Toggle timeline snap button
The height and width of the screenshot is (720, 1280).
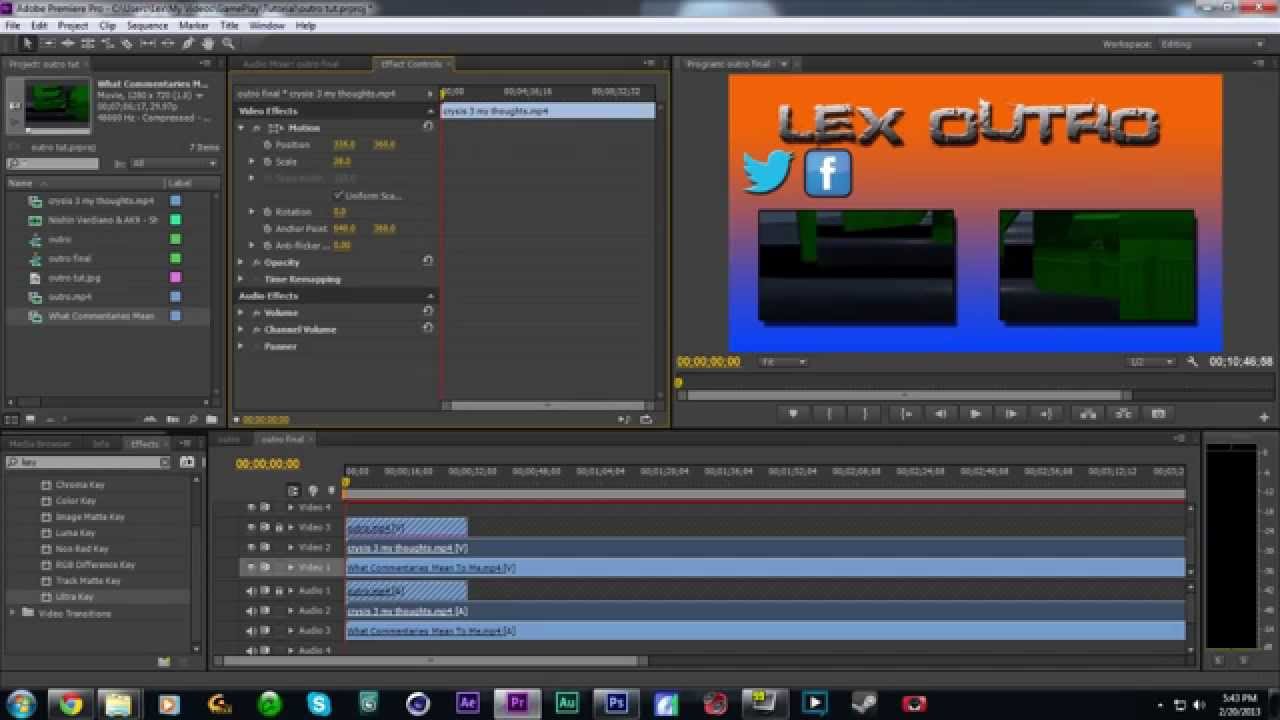pyautogui.click(x=293, y=490)
